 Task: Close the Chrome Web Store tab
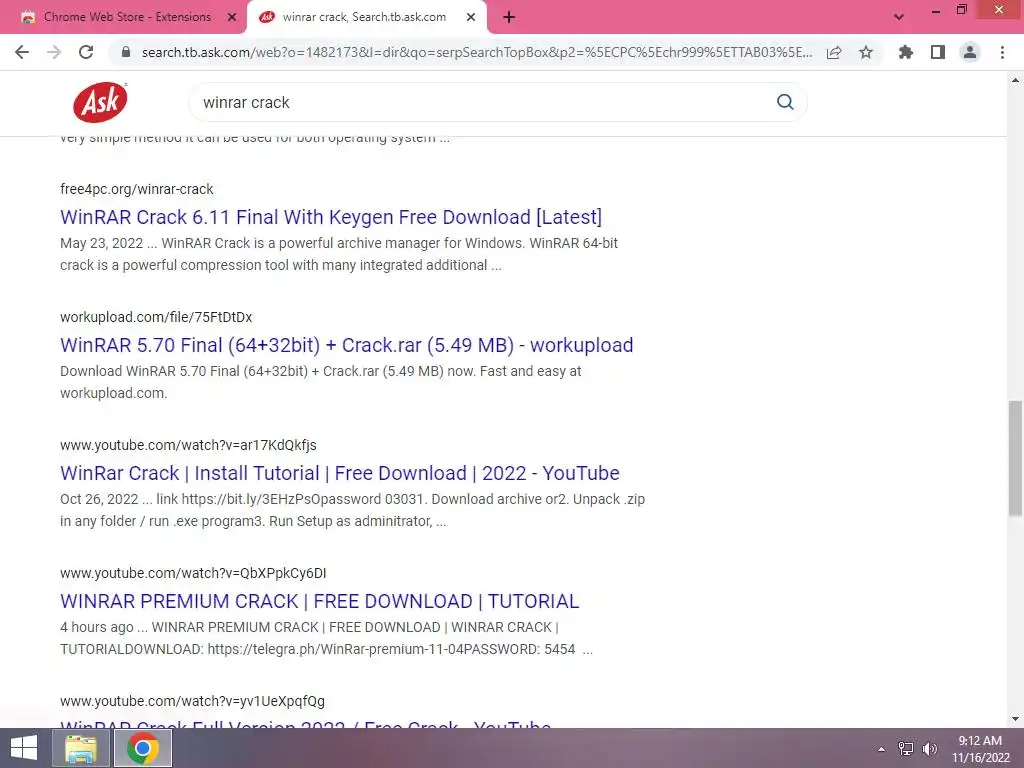231,17
